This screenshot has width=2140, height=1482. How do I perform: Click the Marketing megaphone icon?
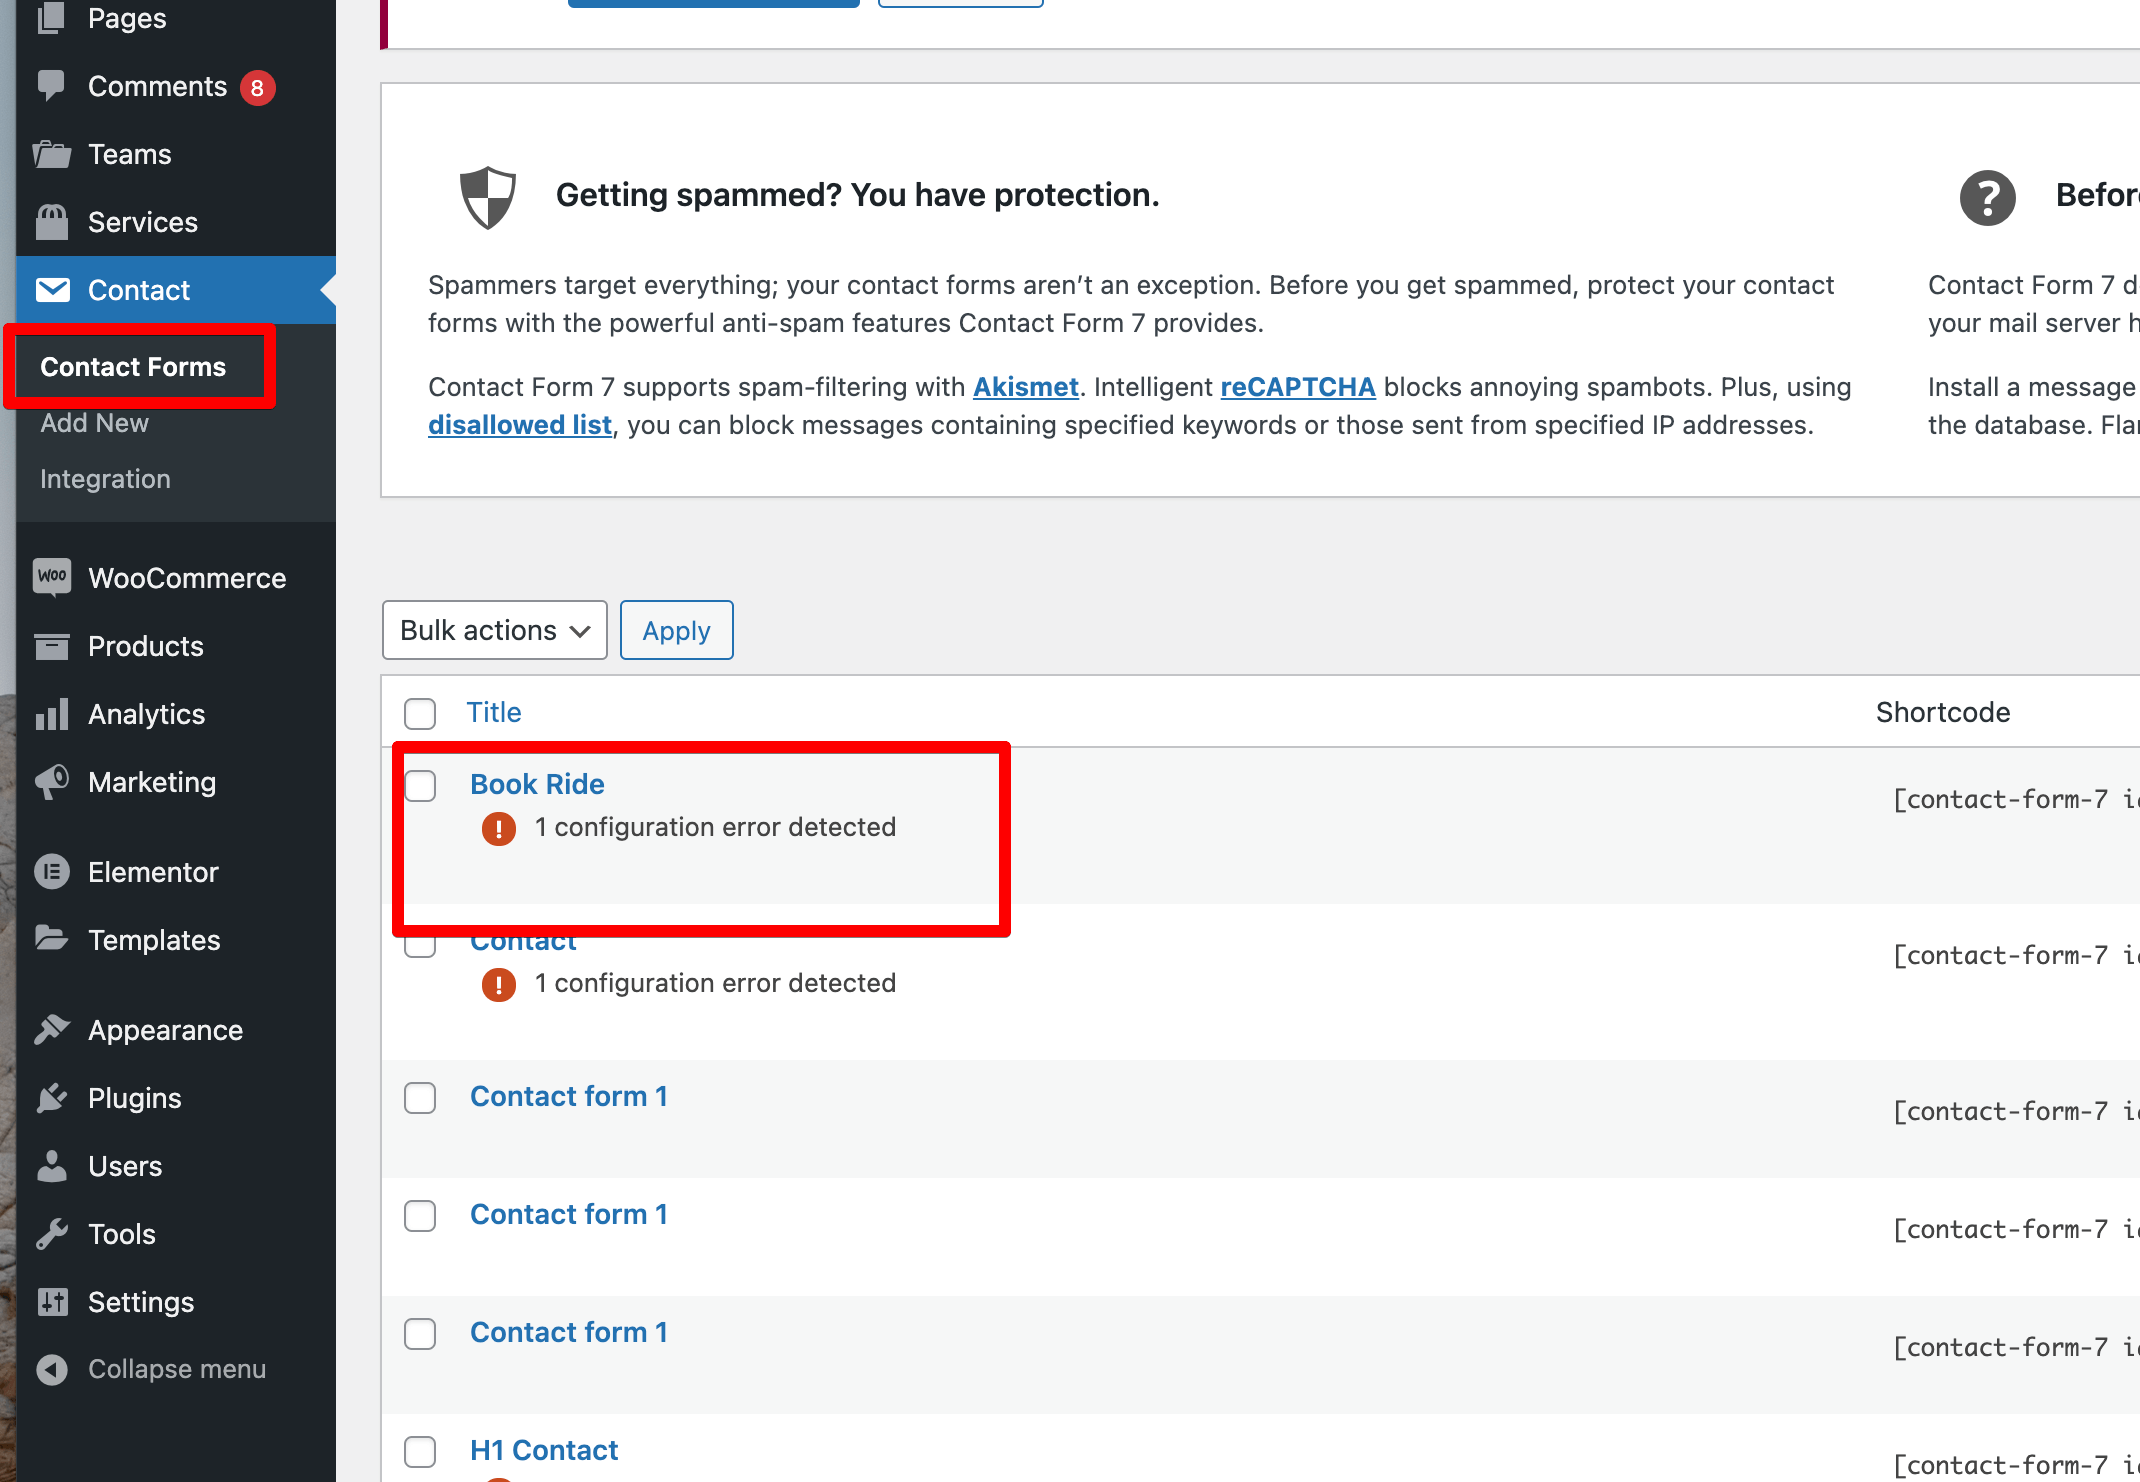tap(52, 782)
